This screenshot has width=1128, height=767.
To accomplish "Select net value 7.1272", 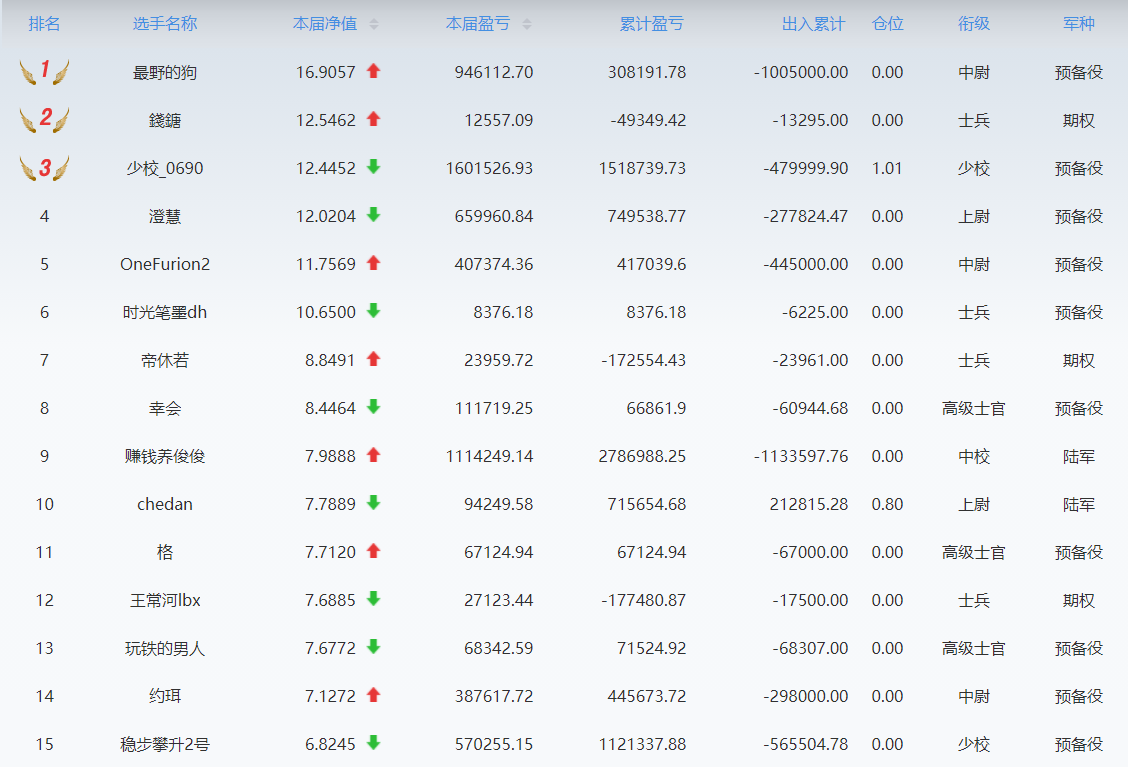I will [x=330, y=696].
